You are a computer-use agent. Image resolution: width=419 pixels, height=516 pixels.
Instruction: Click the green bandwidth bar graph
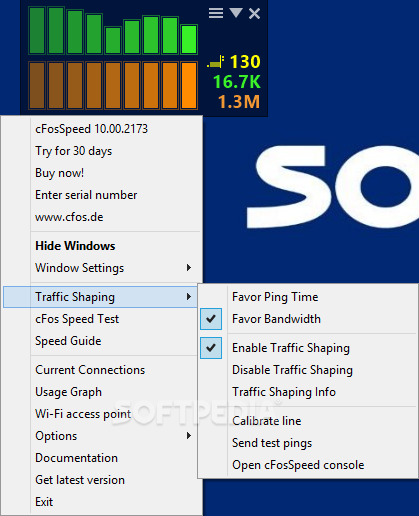113,31
